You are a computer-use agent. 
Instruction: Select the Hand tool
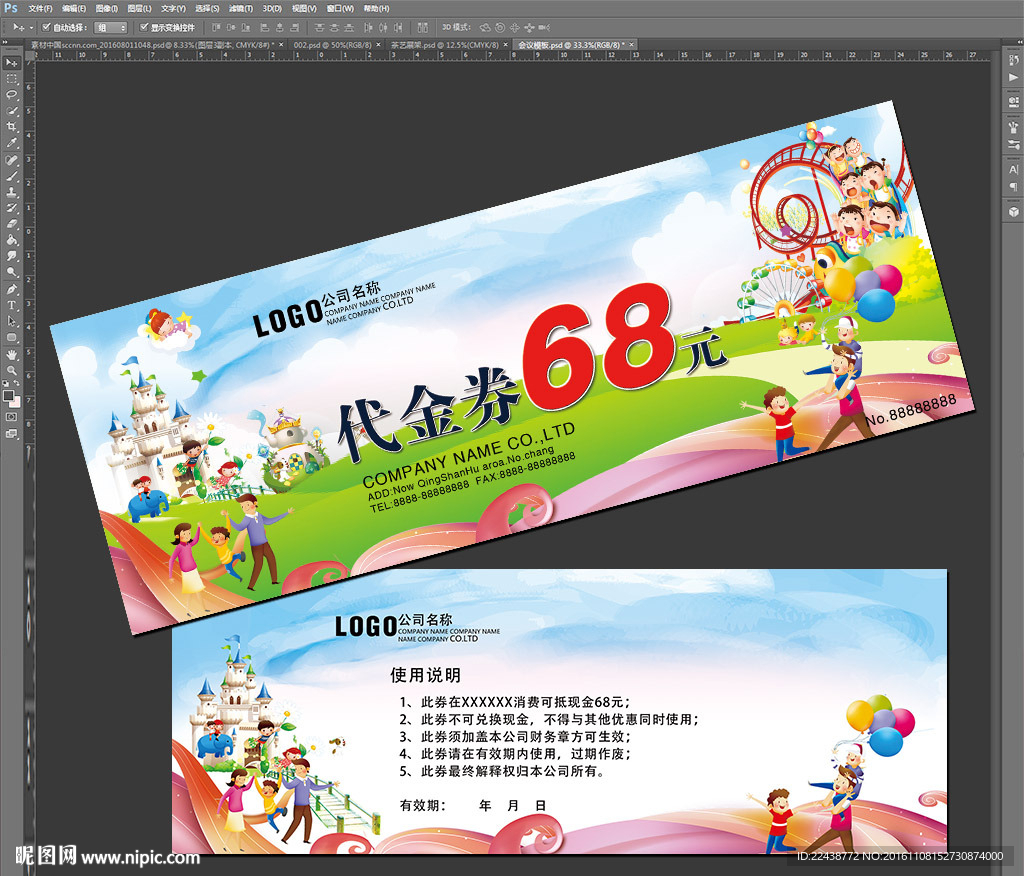click(x=12, y=354)
